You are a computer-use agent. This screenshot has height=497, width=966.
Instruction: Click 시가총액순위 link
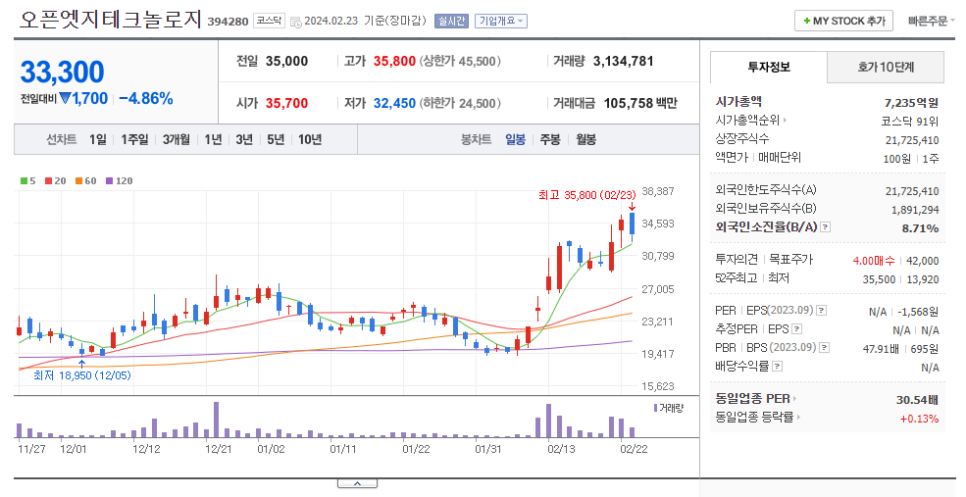(747, 121)
